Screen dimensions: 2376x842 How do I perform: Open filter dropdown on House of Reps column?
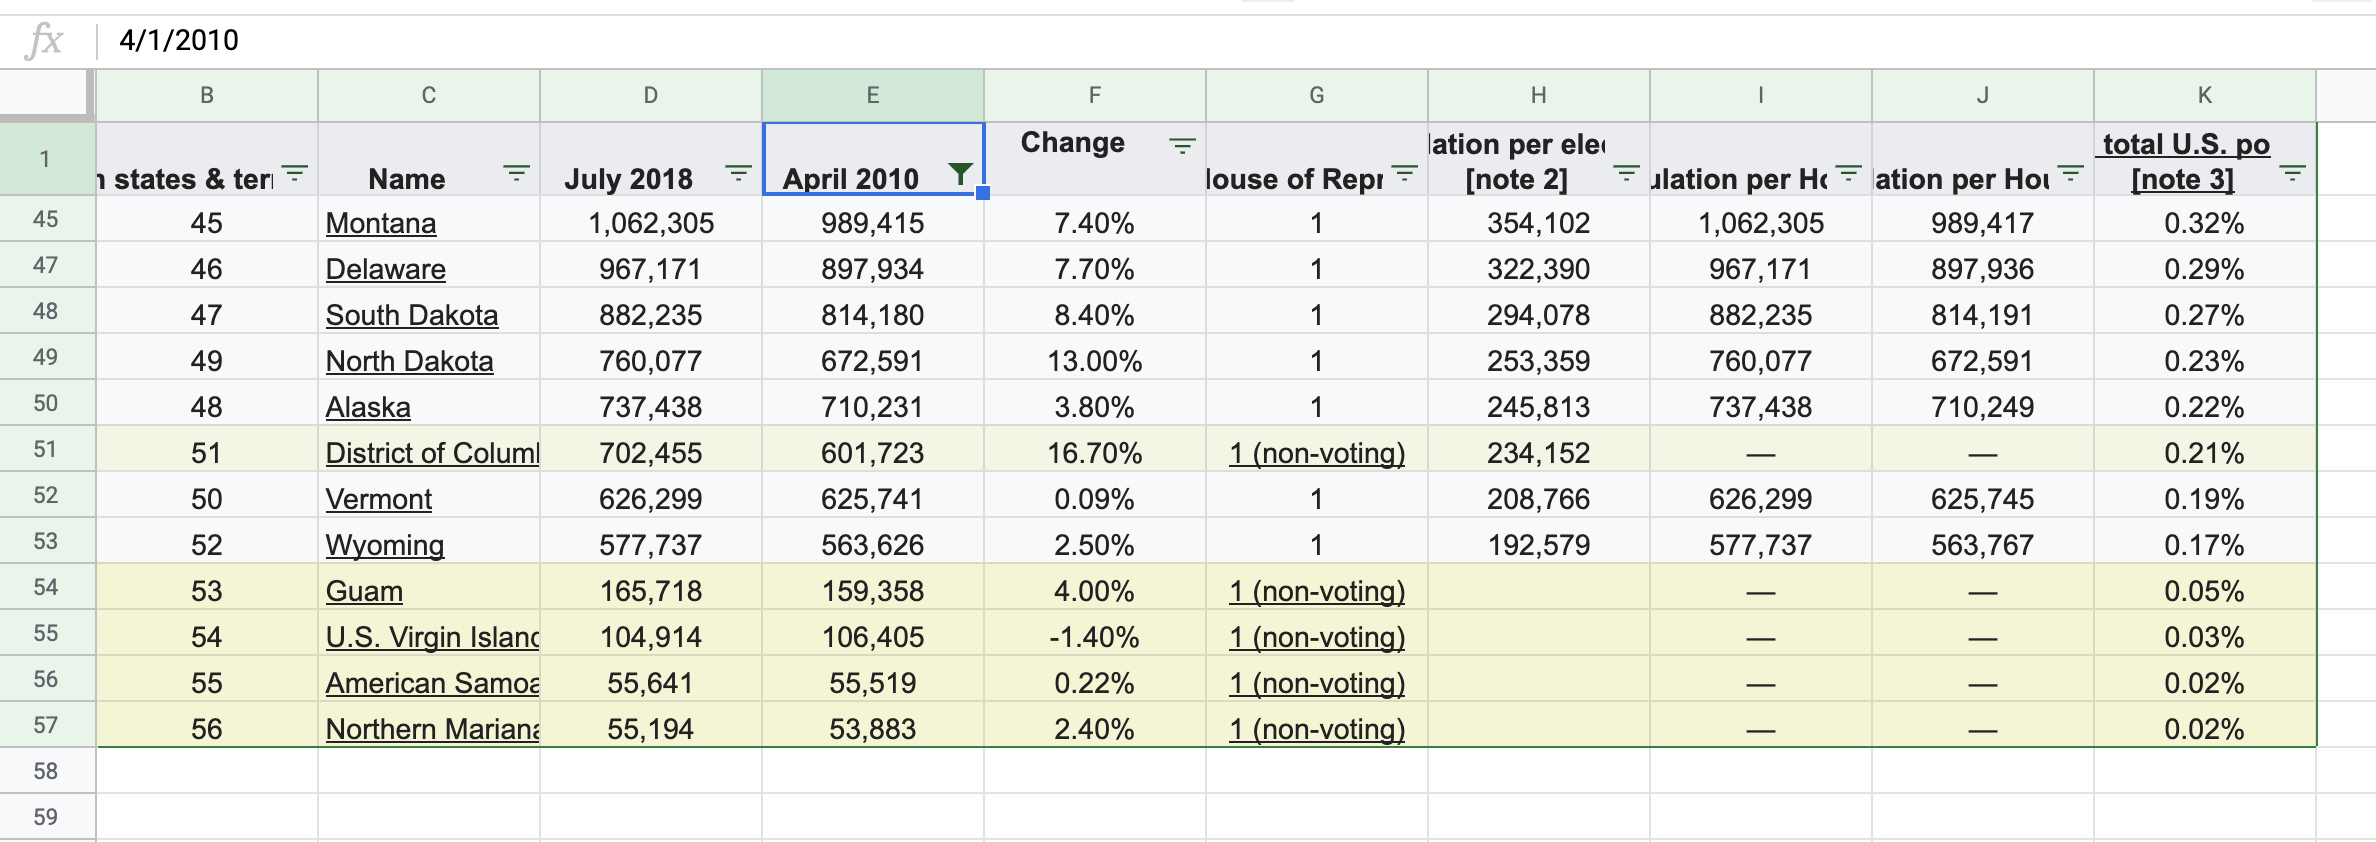click(x=1404, y=173)
